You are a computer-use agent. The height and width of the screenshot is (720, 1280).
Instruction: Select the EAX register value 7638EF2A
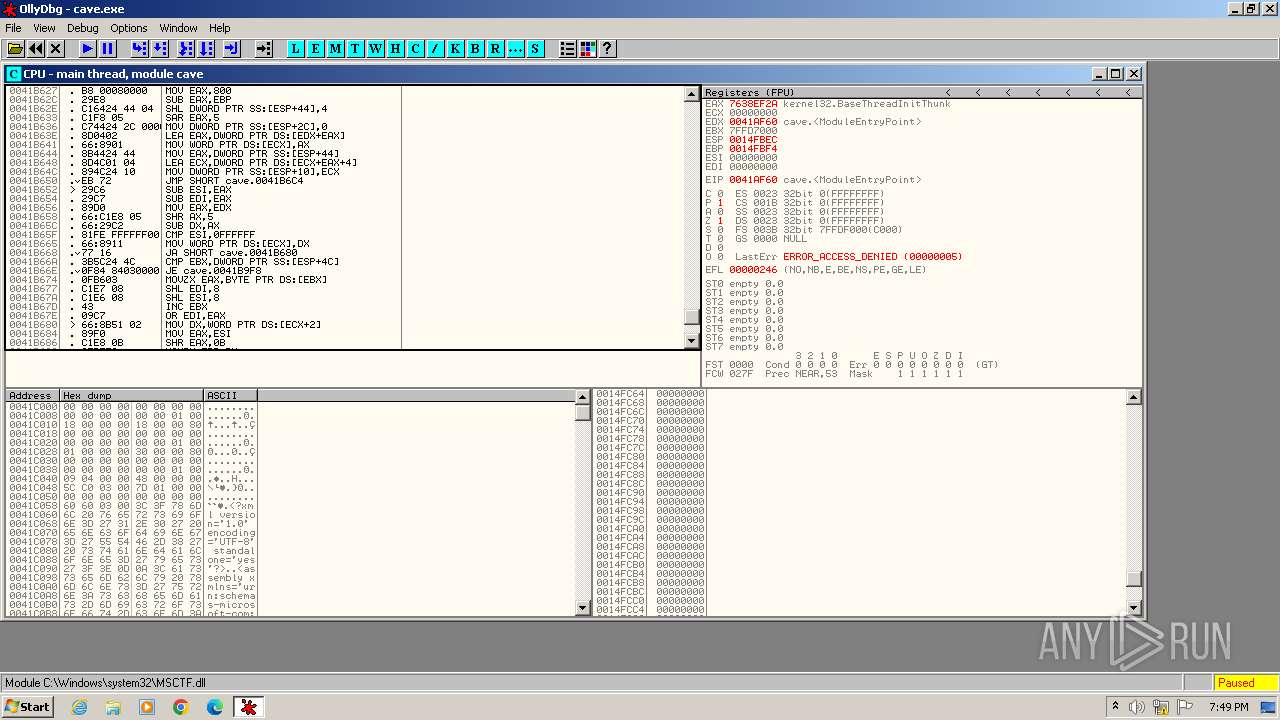click(x=753, y=104)
